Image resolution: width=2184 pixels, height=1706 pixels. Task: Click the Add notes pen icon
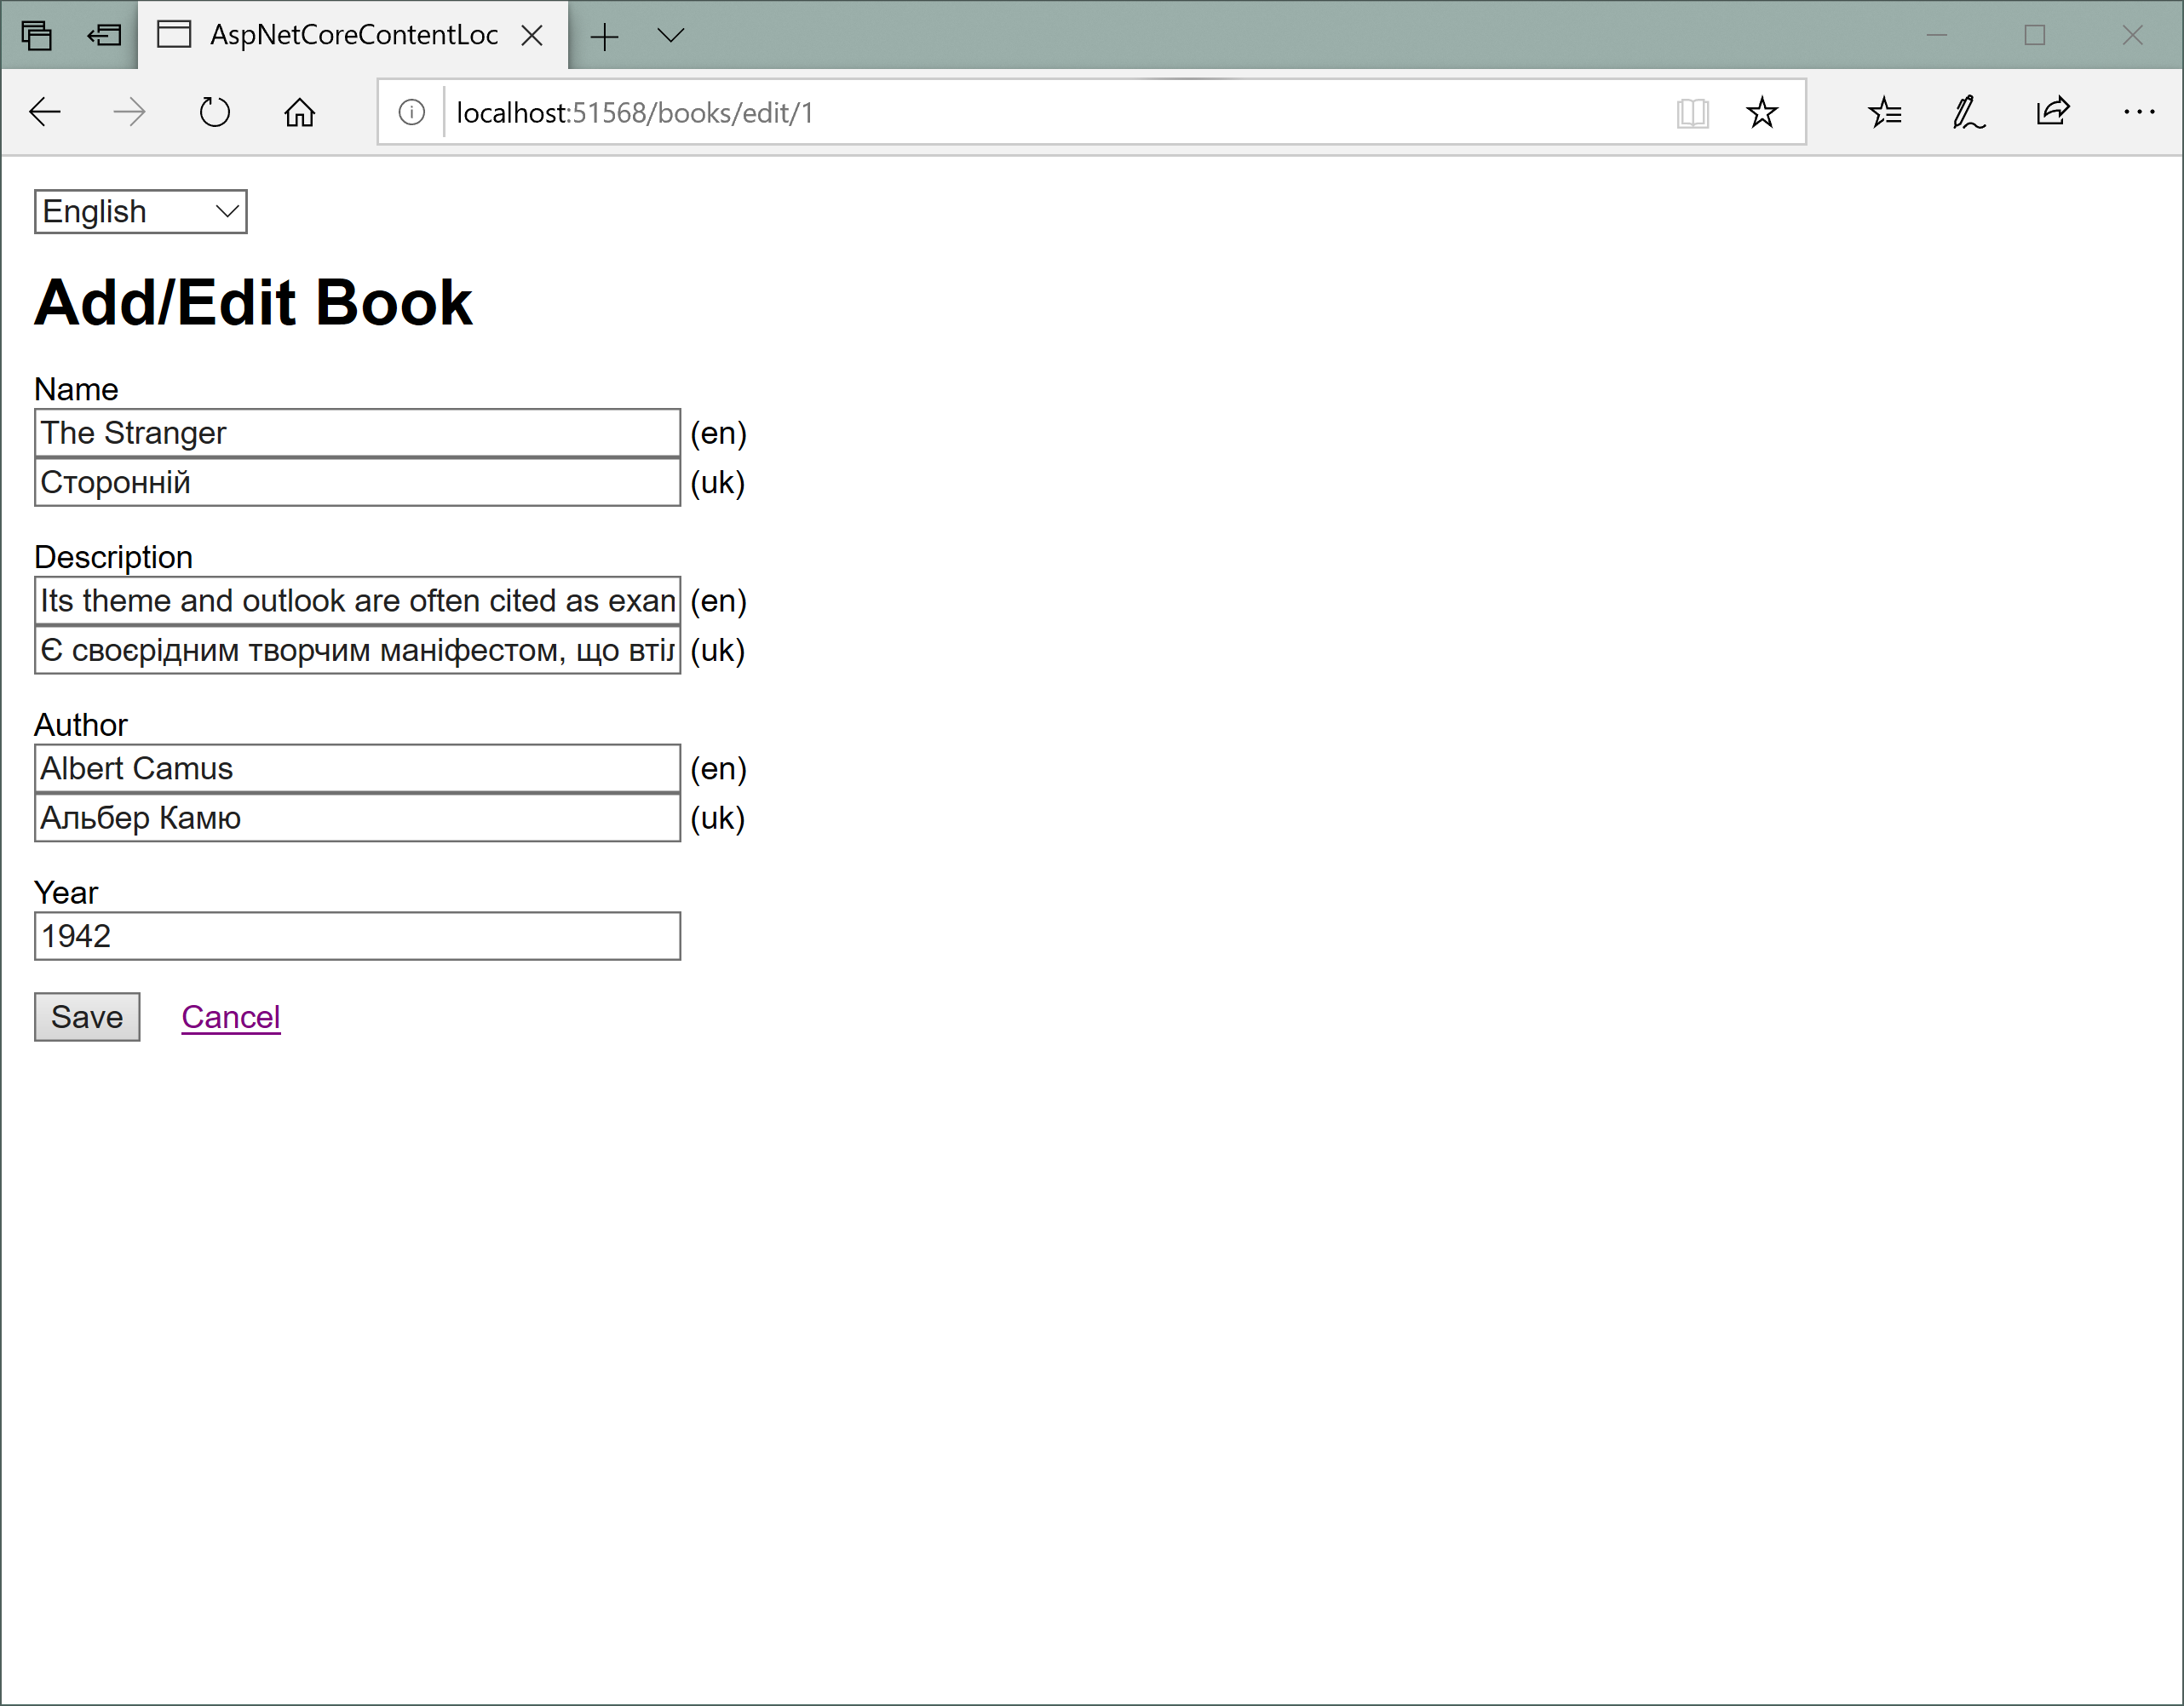(x=1968, y=112)
